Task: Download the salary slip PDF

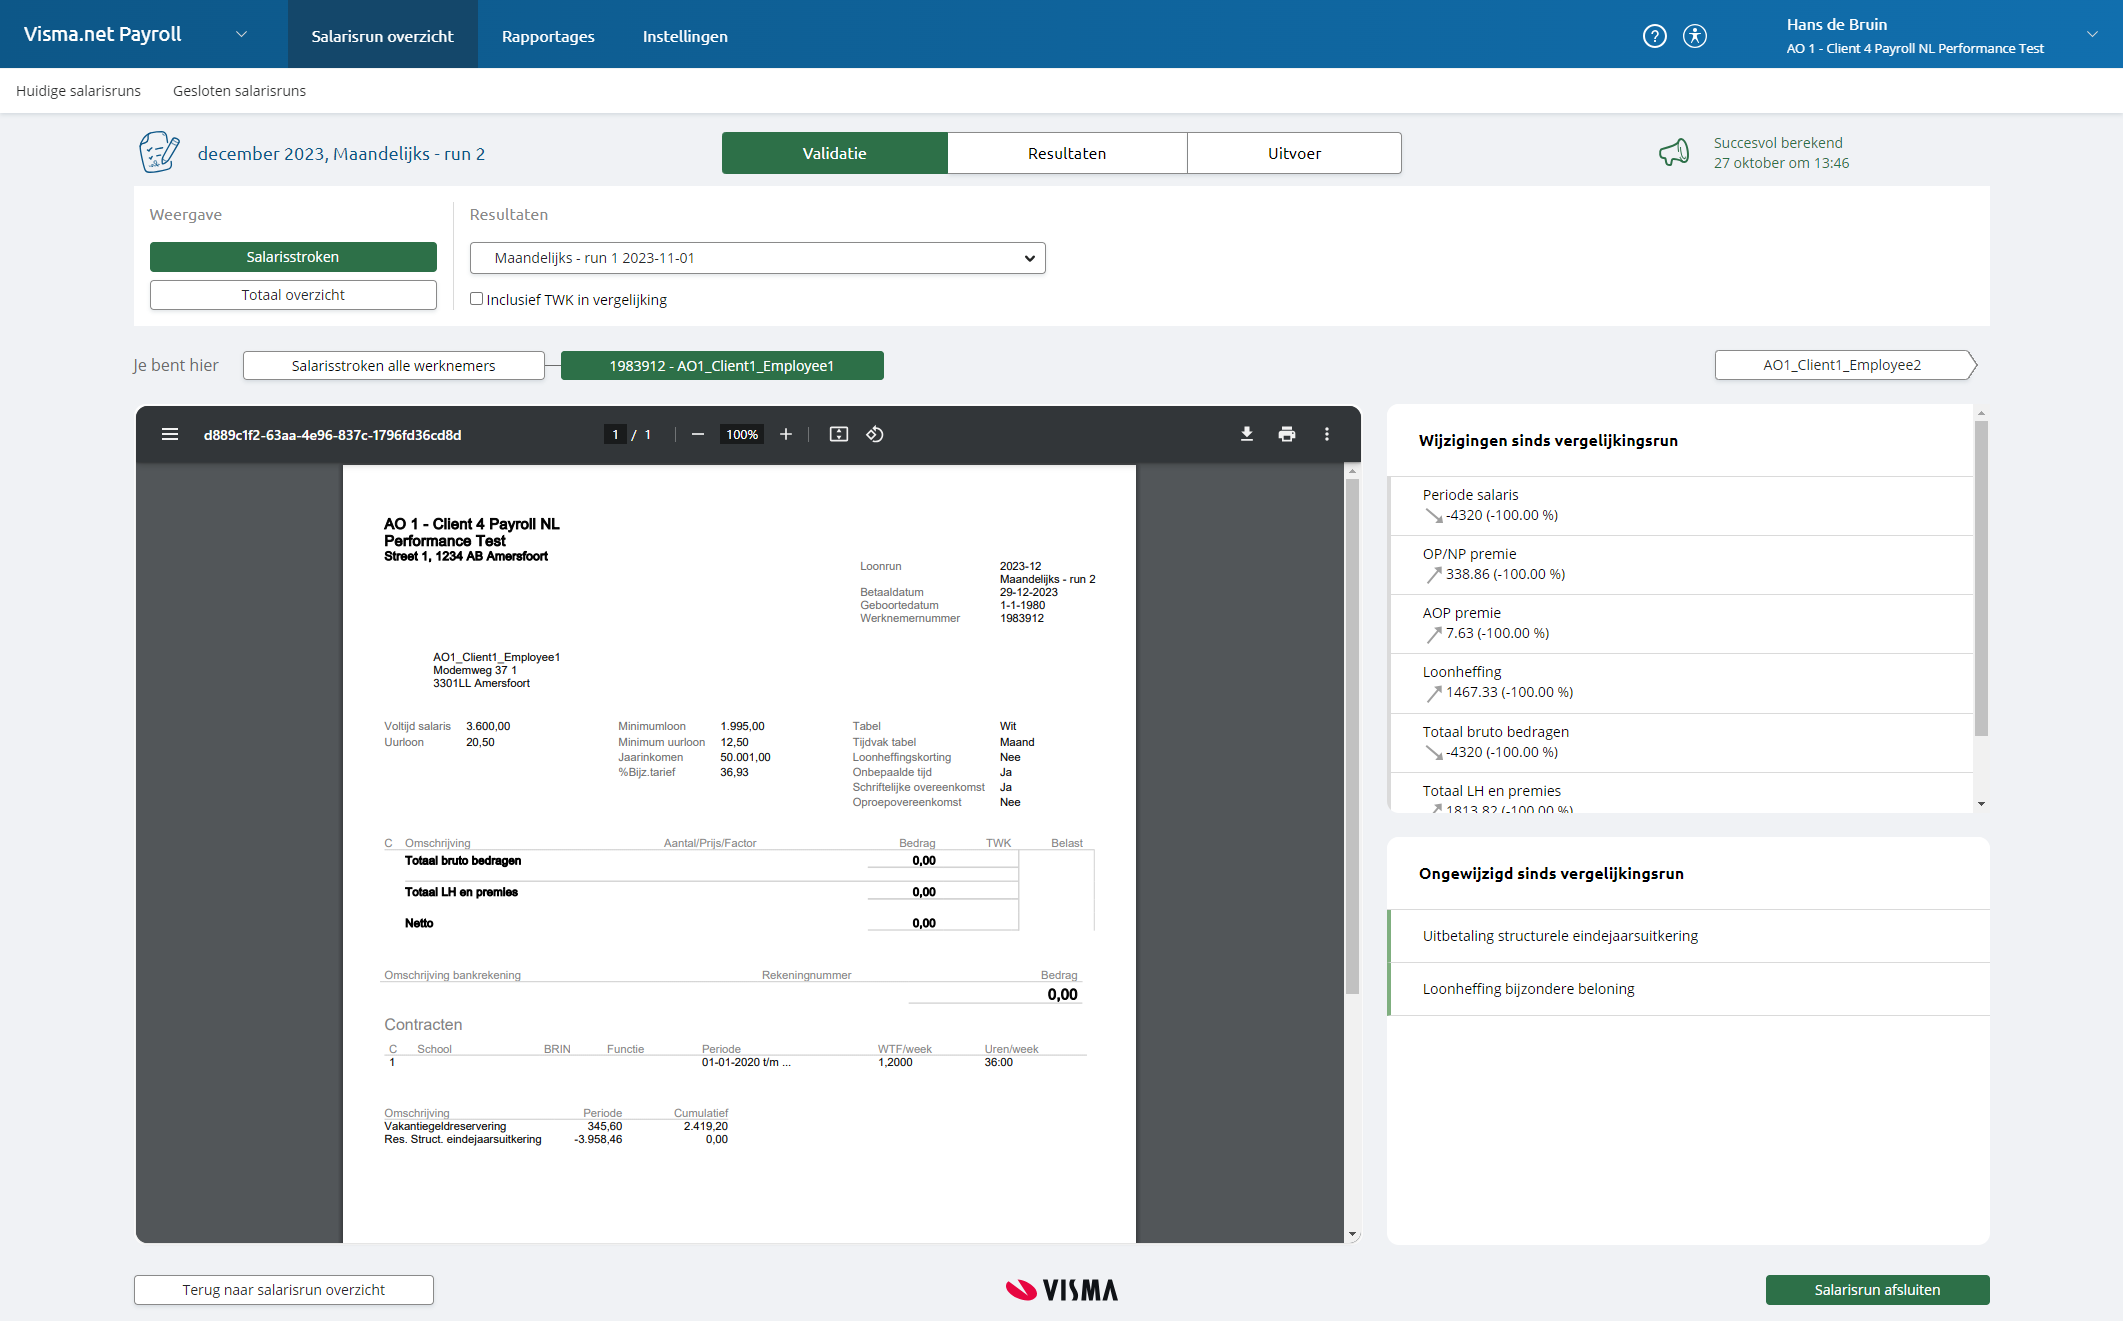Action: pyautogui.click(x=1246, y=434)
